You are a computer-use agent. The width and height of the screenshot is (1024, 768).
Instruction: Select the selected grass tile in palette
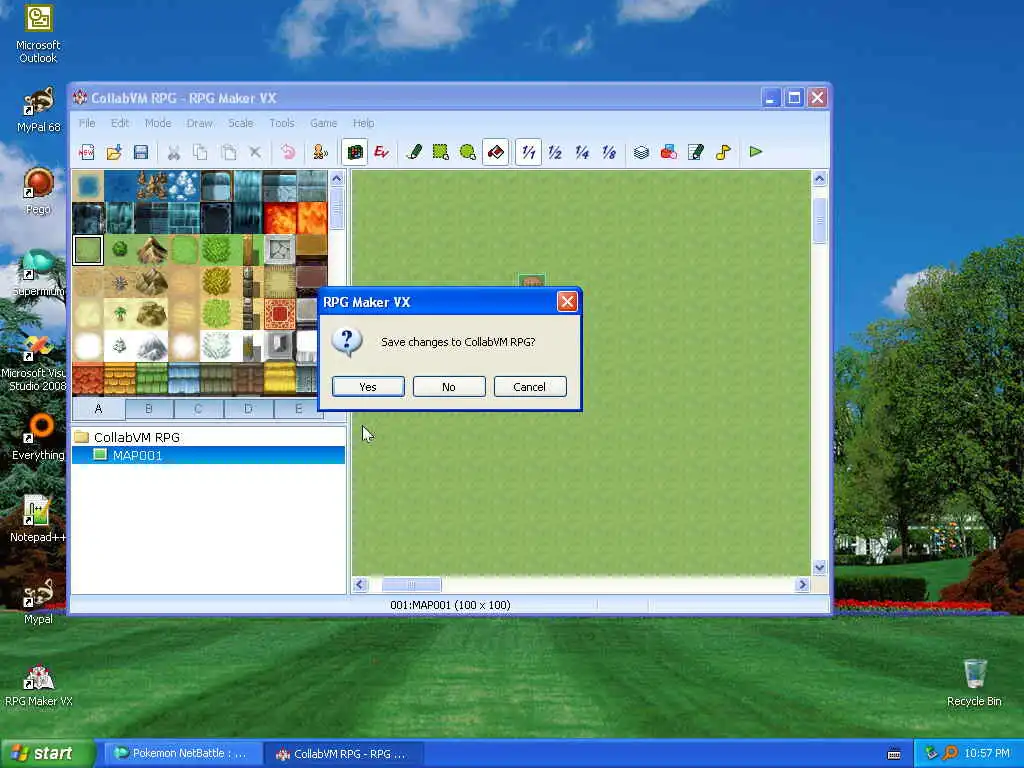(x=88, y=249)
